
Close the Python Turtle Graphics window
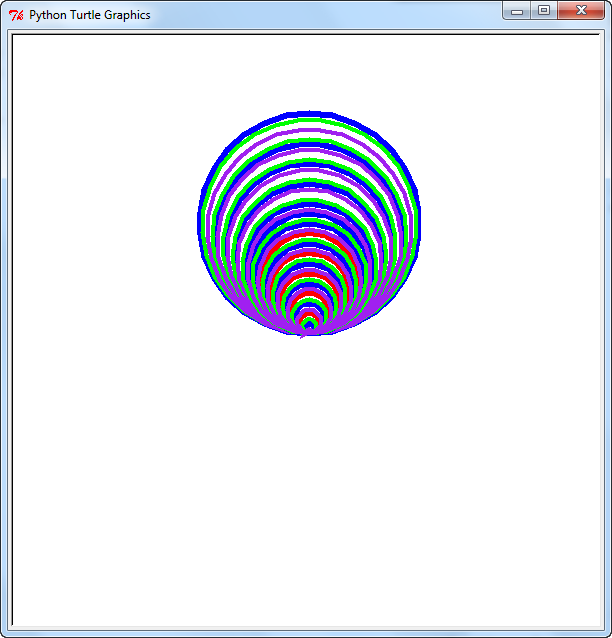[581, 11]
